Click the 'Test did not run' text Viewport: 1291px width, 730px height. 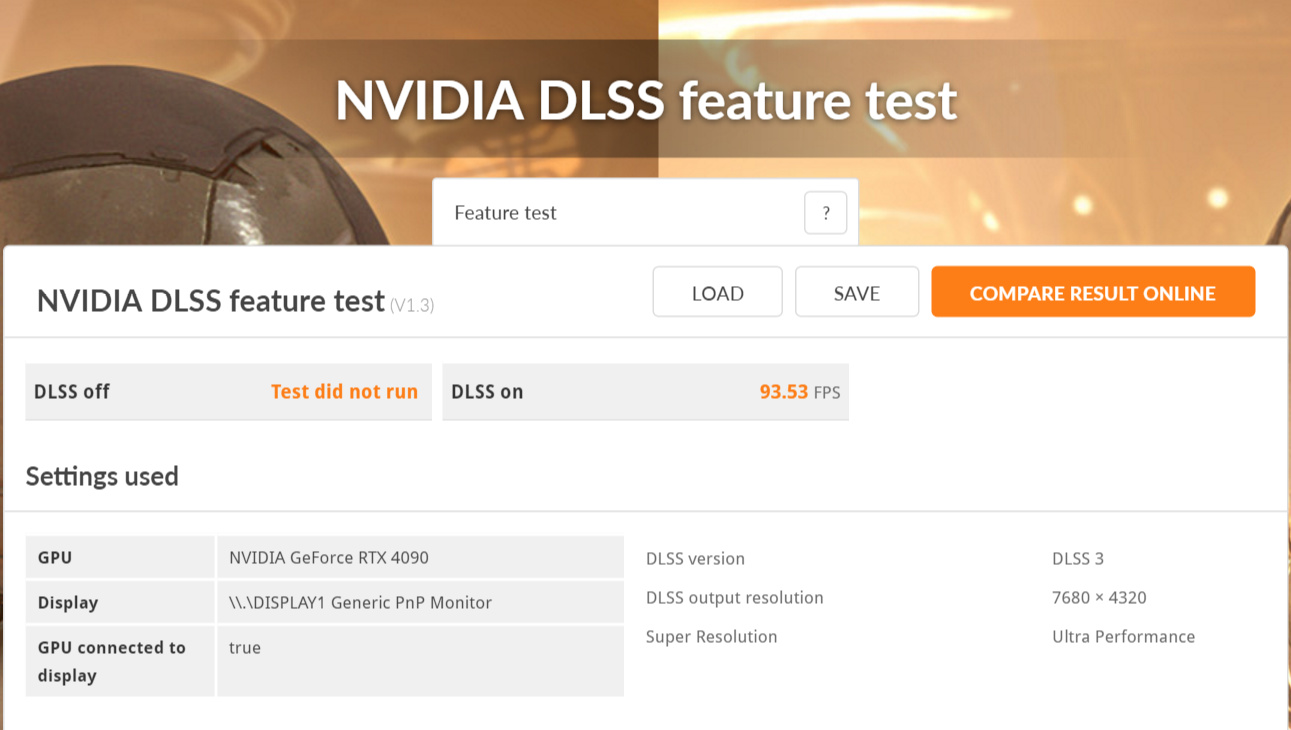(x=344, y=392)
